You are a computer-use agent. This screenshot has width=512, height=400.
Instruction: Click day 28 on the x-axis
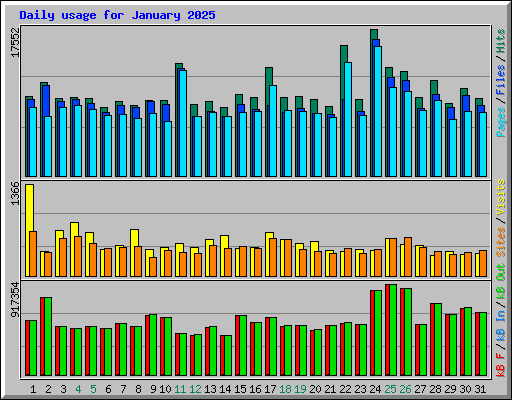[435, 389]
